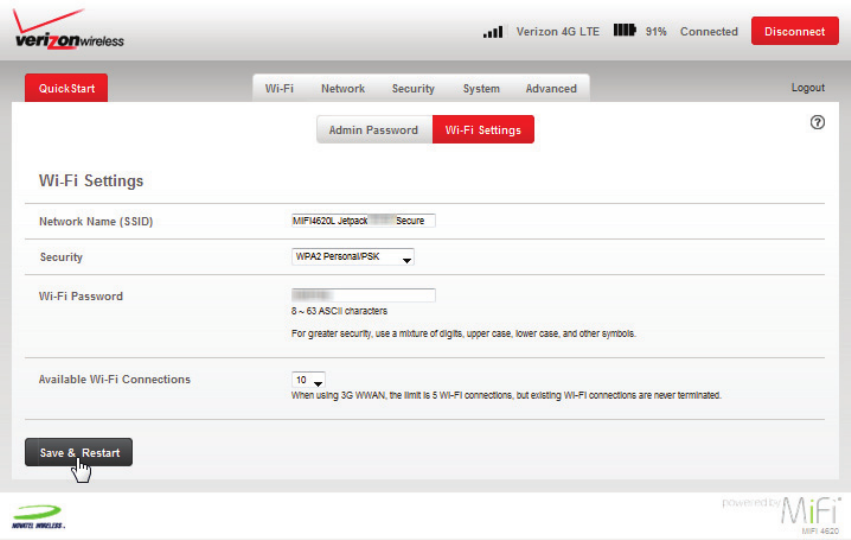
Task: Click the Verizon 4G LTE status text
Action: (x=557, y=31)
